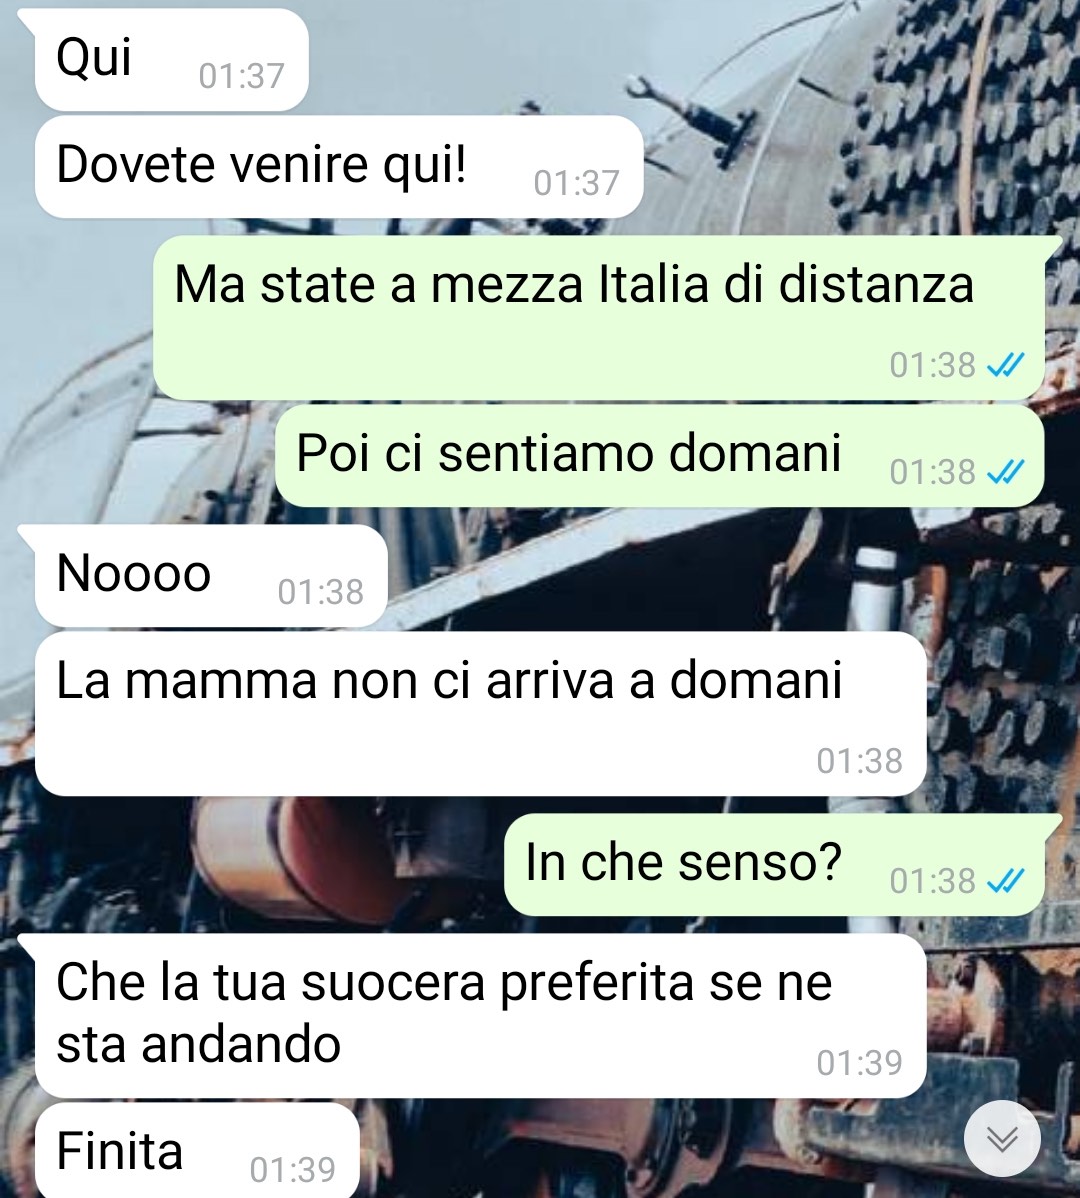Select the 'Qui' message bubble

(172, 60)
